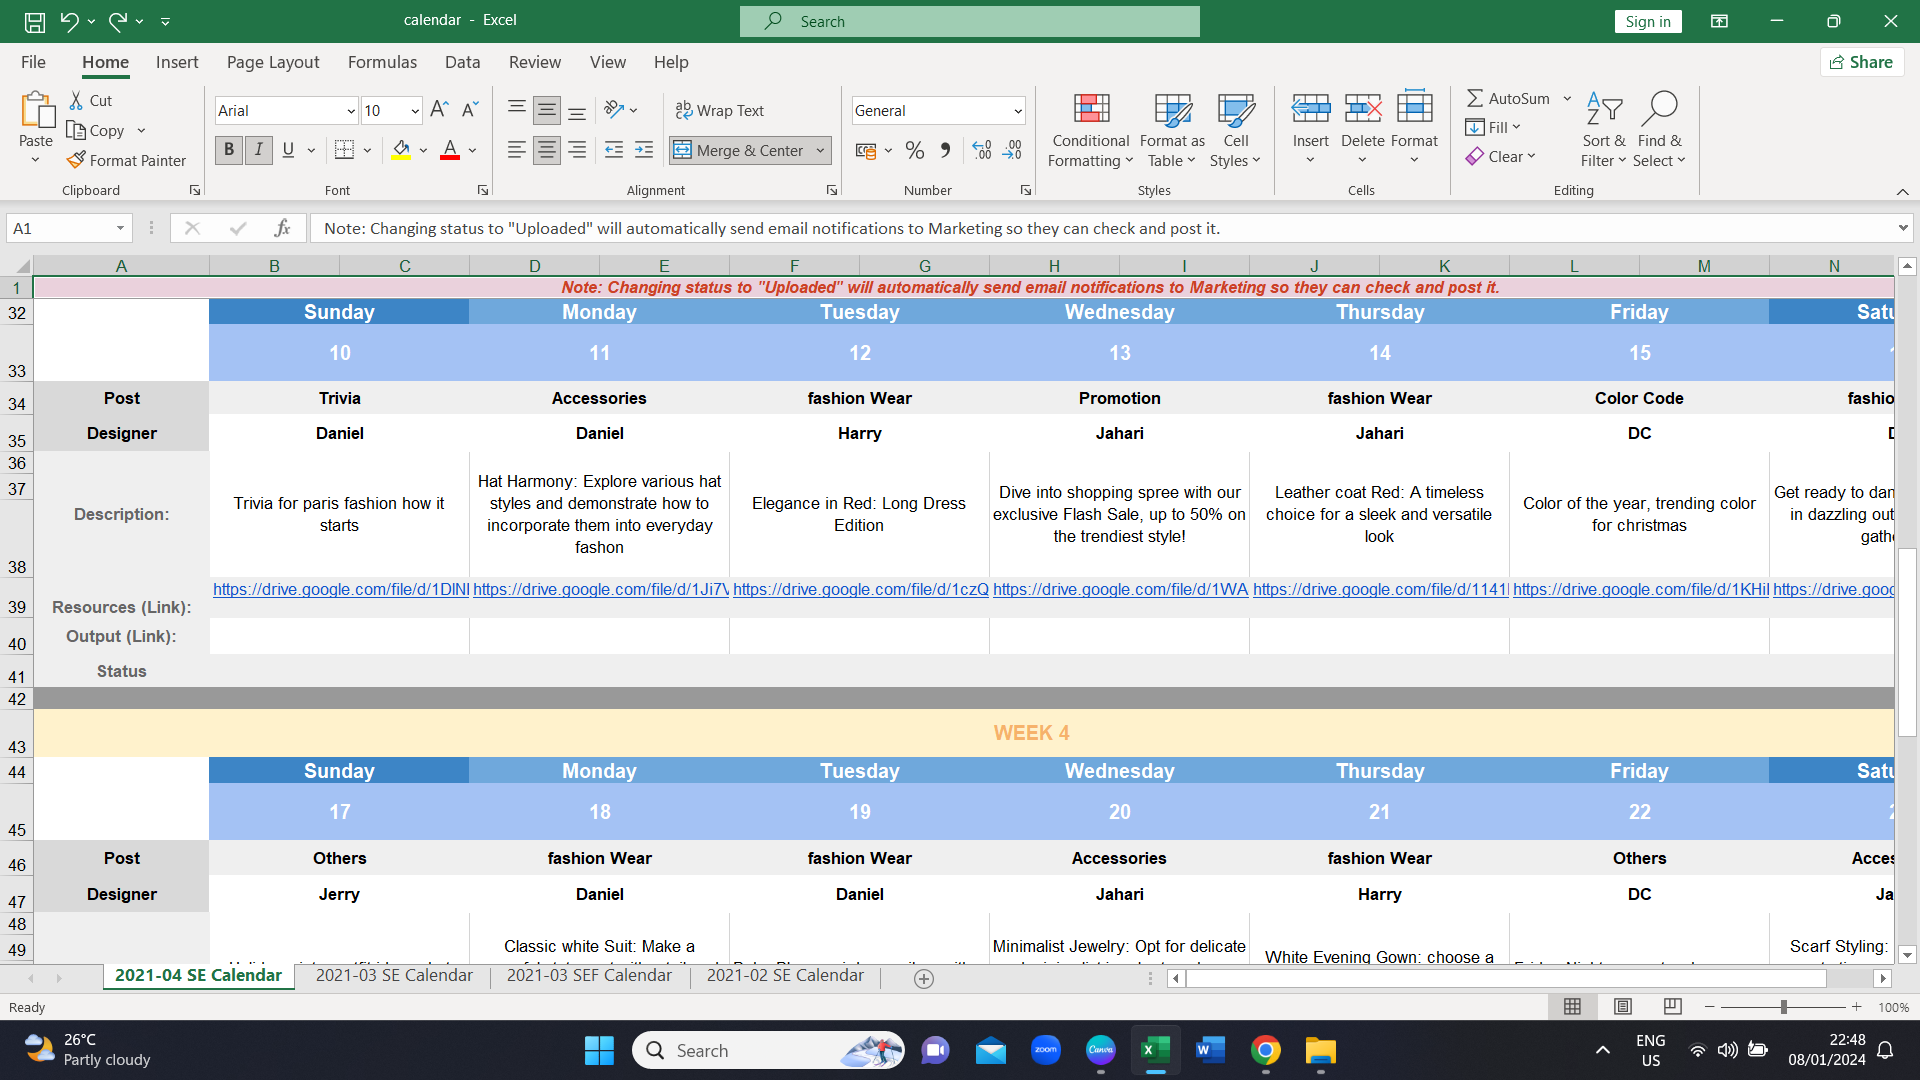Expand the General number format dropdown
The height and width of the screenshot is (1080, 1920).
(1017, 111)
